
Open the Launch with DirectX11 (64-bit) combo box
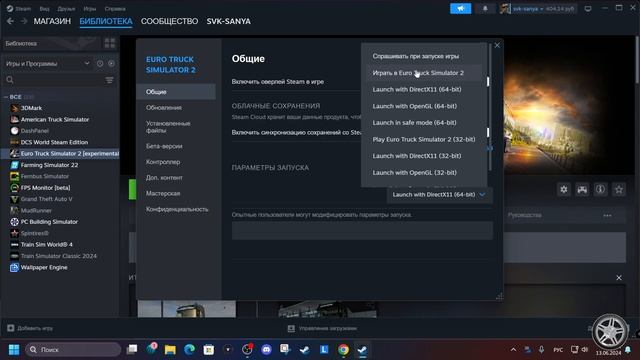coord(439,195)
